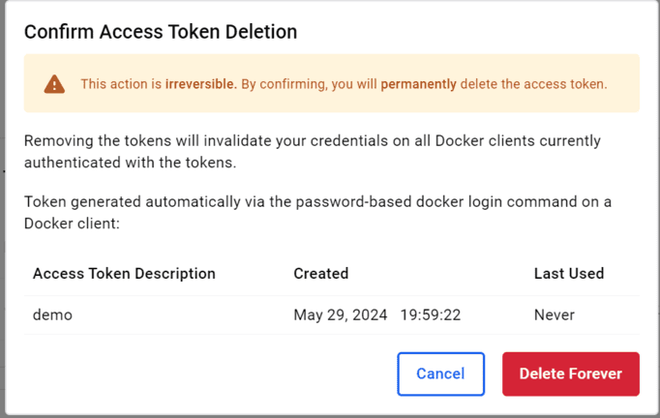
Task: Click the Last Used column header
Action: tap(568, 273)
